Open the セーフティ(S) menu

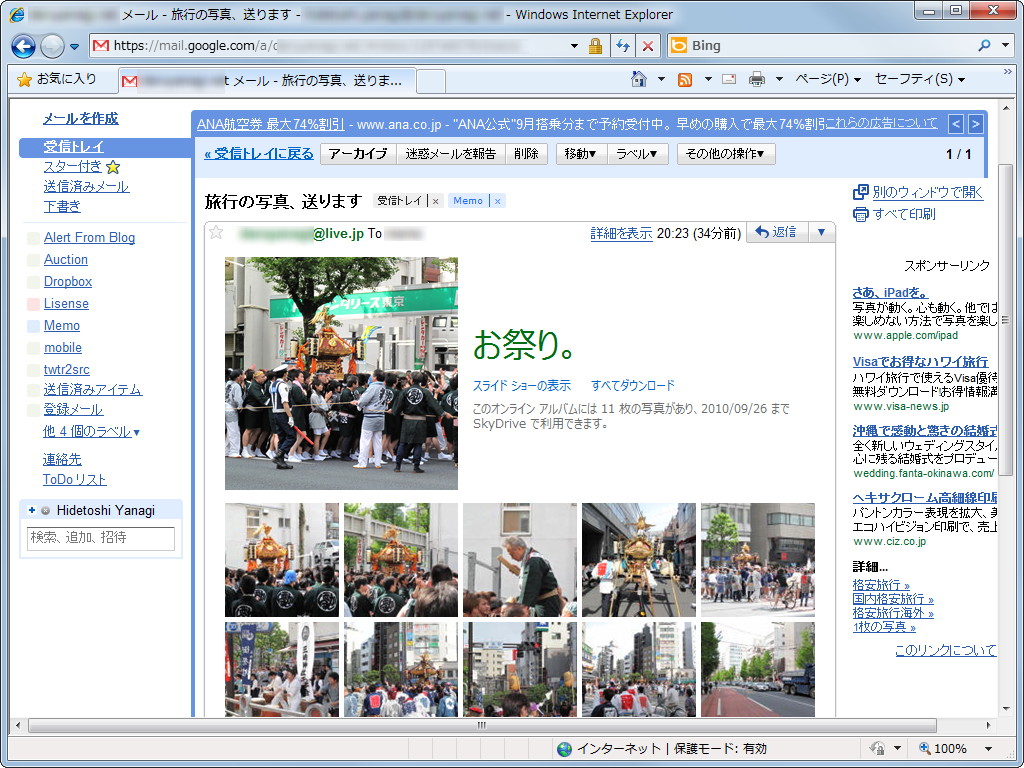pyautogui.click(x=920, y=80)
